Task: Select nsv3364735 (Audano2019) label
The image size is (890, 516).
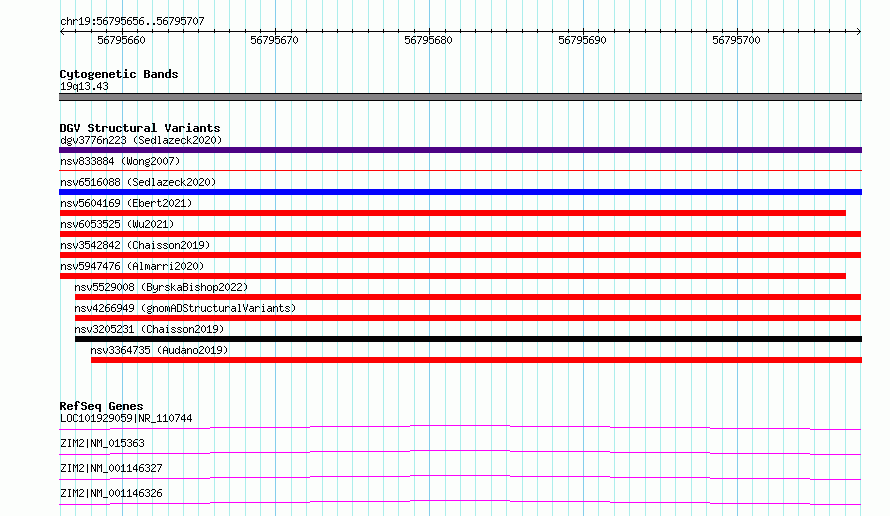Action: tap(159, 350)
